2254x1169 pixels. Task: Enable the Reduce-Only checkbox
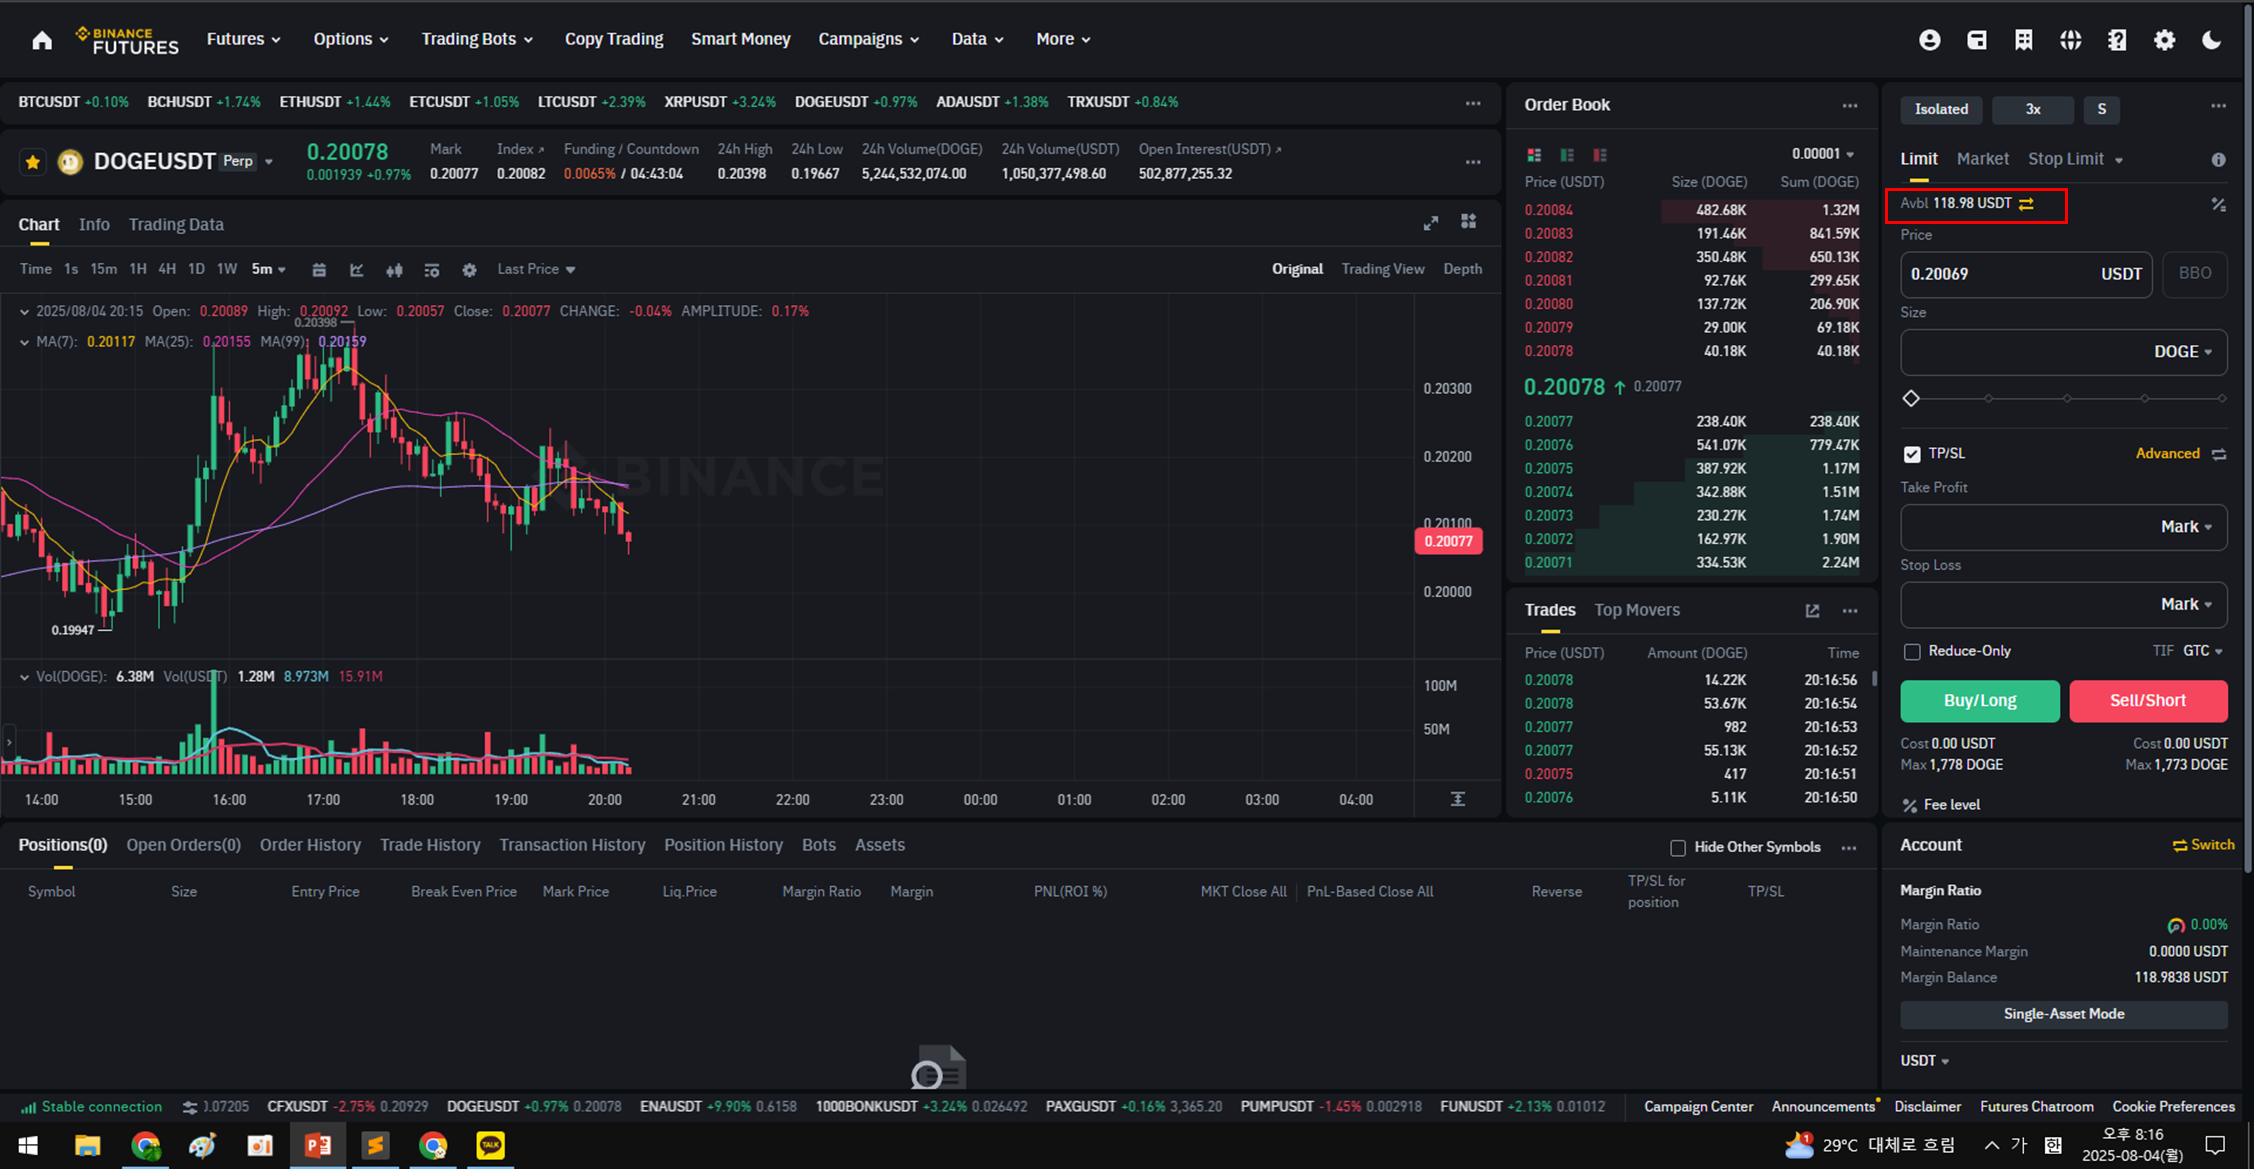(x=1912, y=652)
